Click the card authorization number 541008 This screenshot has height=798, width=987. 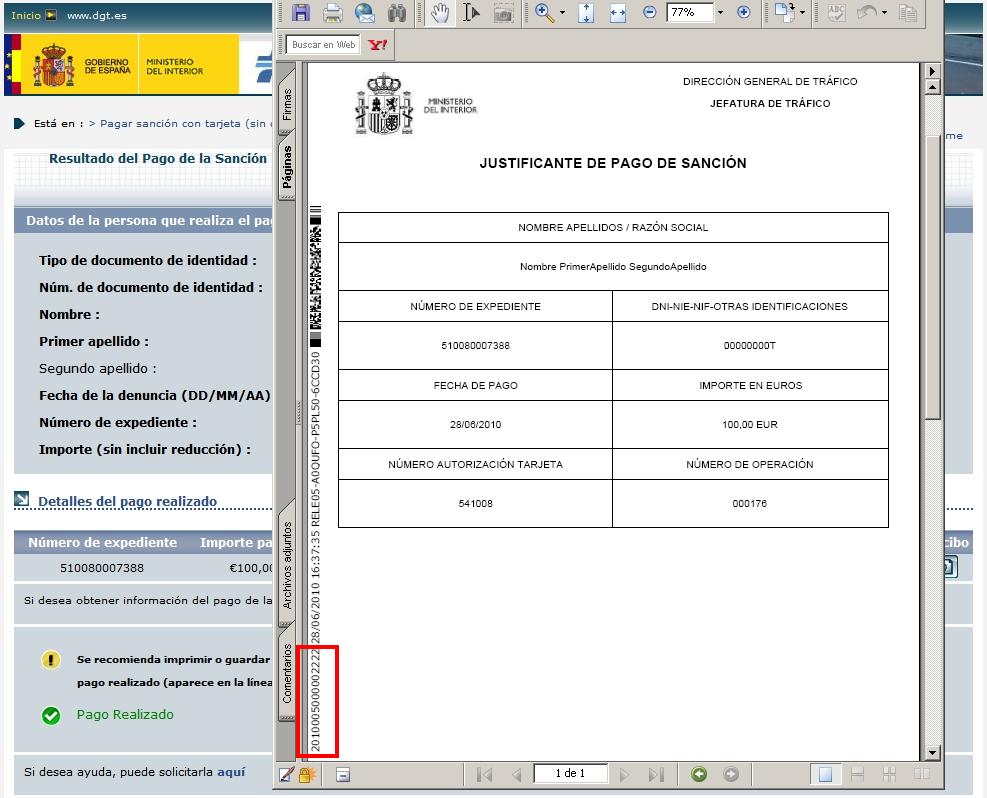[x=475, y=503]
